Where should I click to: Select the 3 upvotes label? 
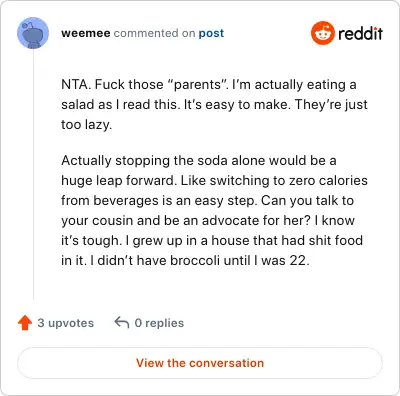click(66, 323)
